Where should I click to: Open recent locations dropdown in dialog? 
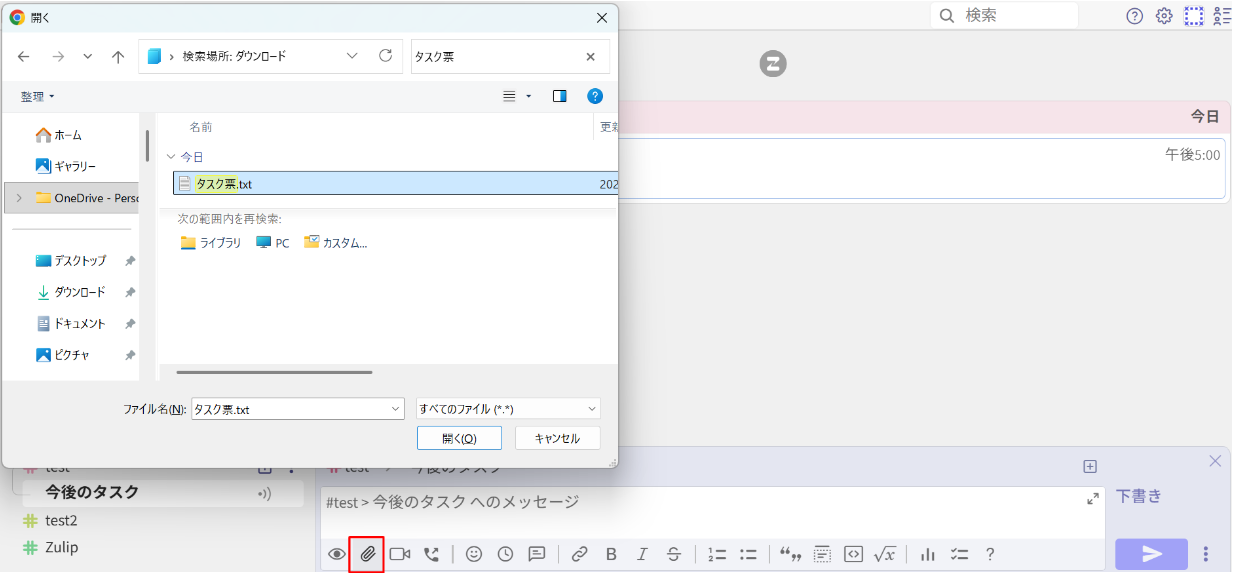(x=87, y=57)
